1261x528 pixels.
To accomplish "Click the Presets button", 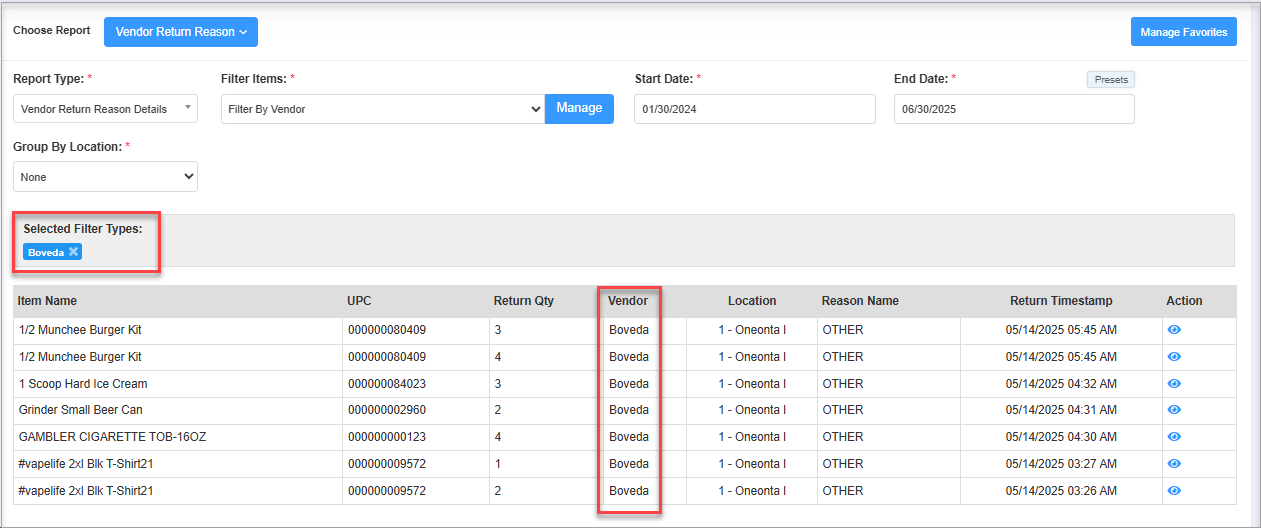I will [x=1110, y=80].
